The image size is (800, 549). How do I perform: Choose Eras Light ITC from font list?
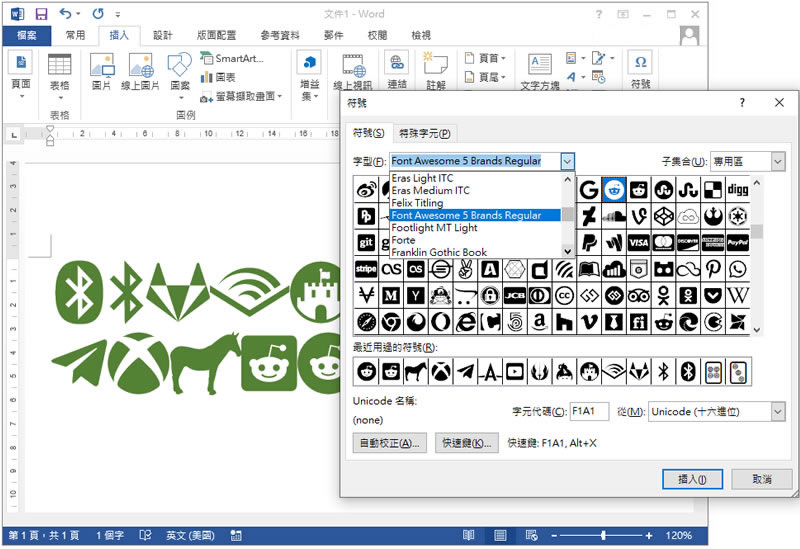click(x=476, y=178)
